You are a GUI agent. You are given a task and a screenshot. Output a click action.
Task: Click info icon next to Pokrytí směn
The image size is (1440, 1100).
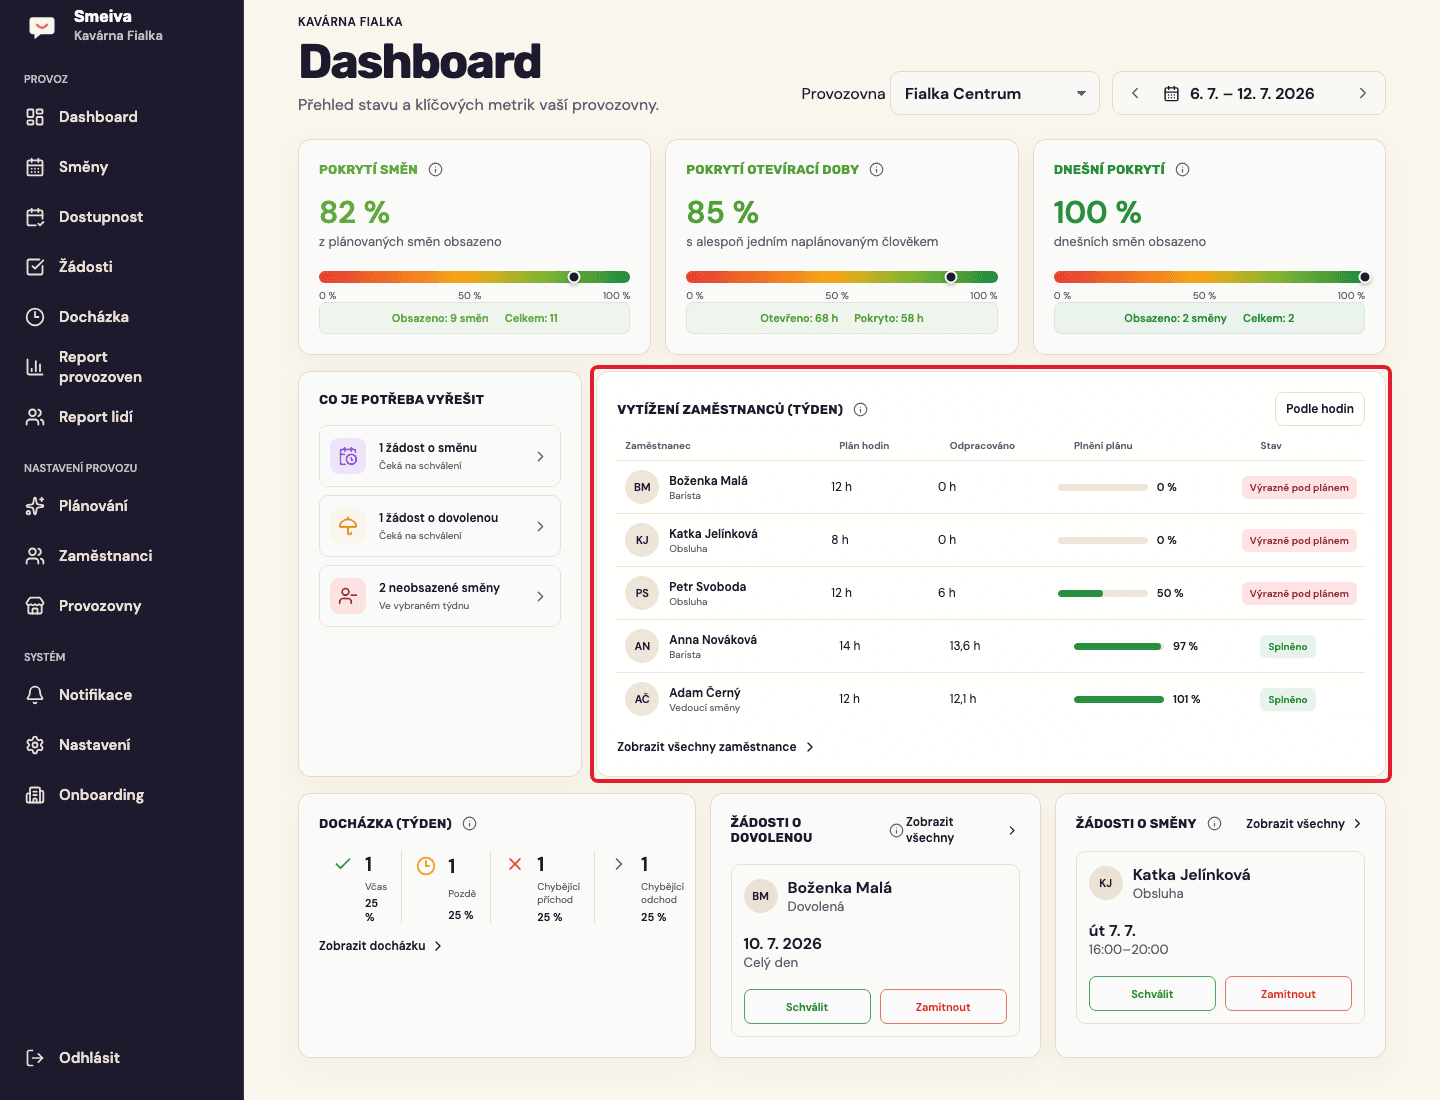(x=436, y=169)
